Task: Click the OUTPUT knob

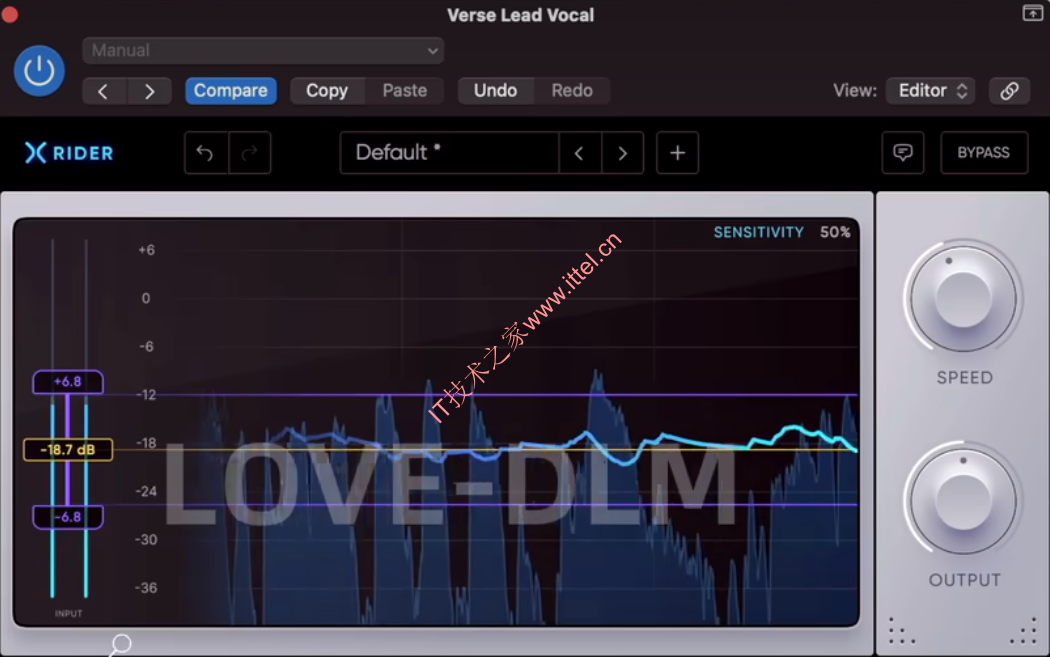Action: tap(963, 500)
